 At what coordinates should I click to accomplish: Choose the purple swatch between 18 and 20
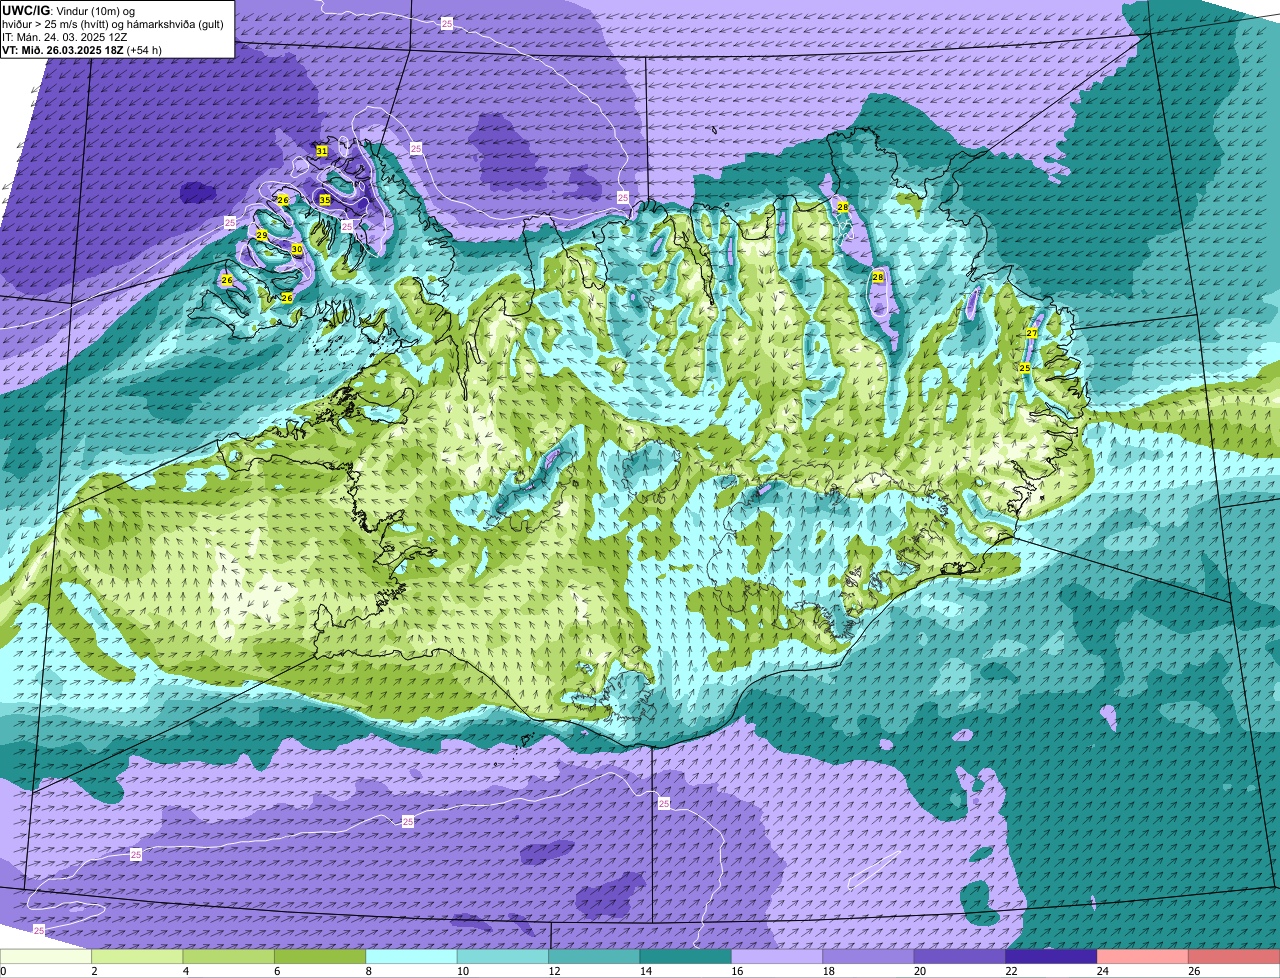(x=868, y=956)
